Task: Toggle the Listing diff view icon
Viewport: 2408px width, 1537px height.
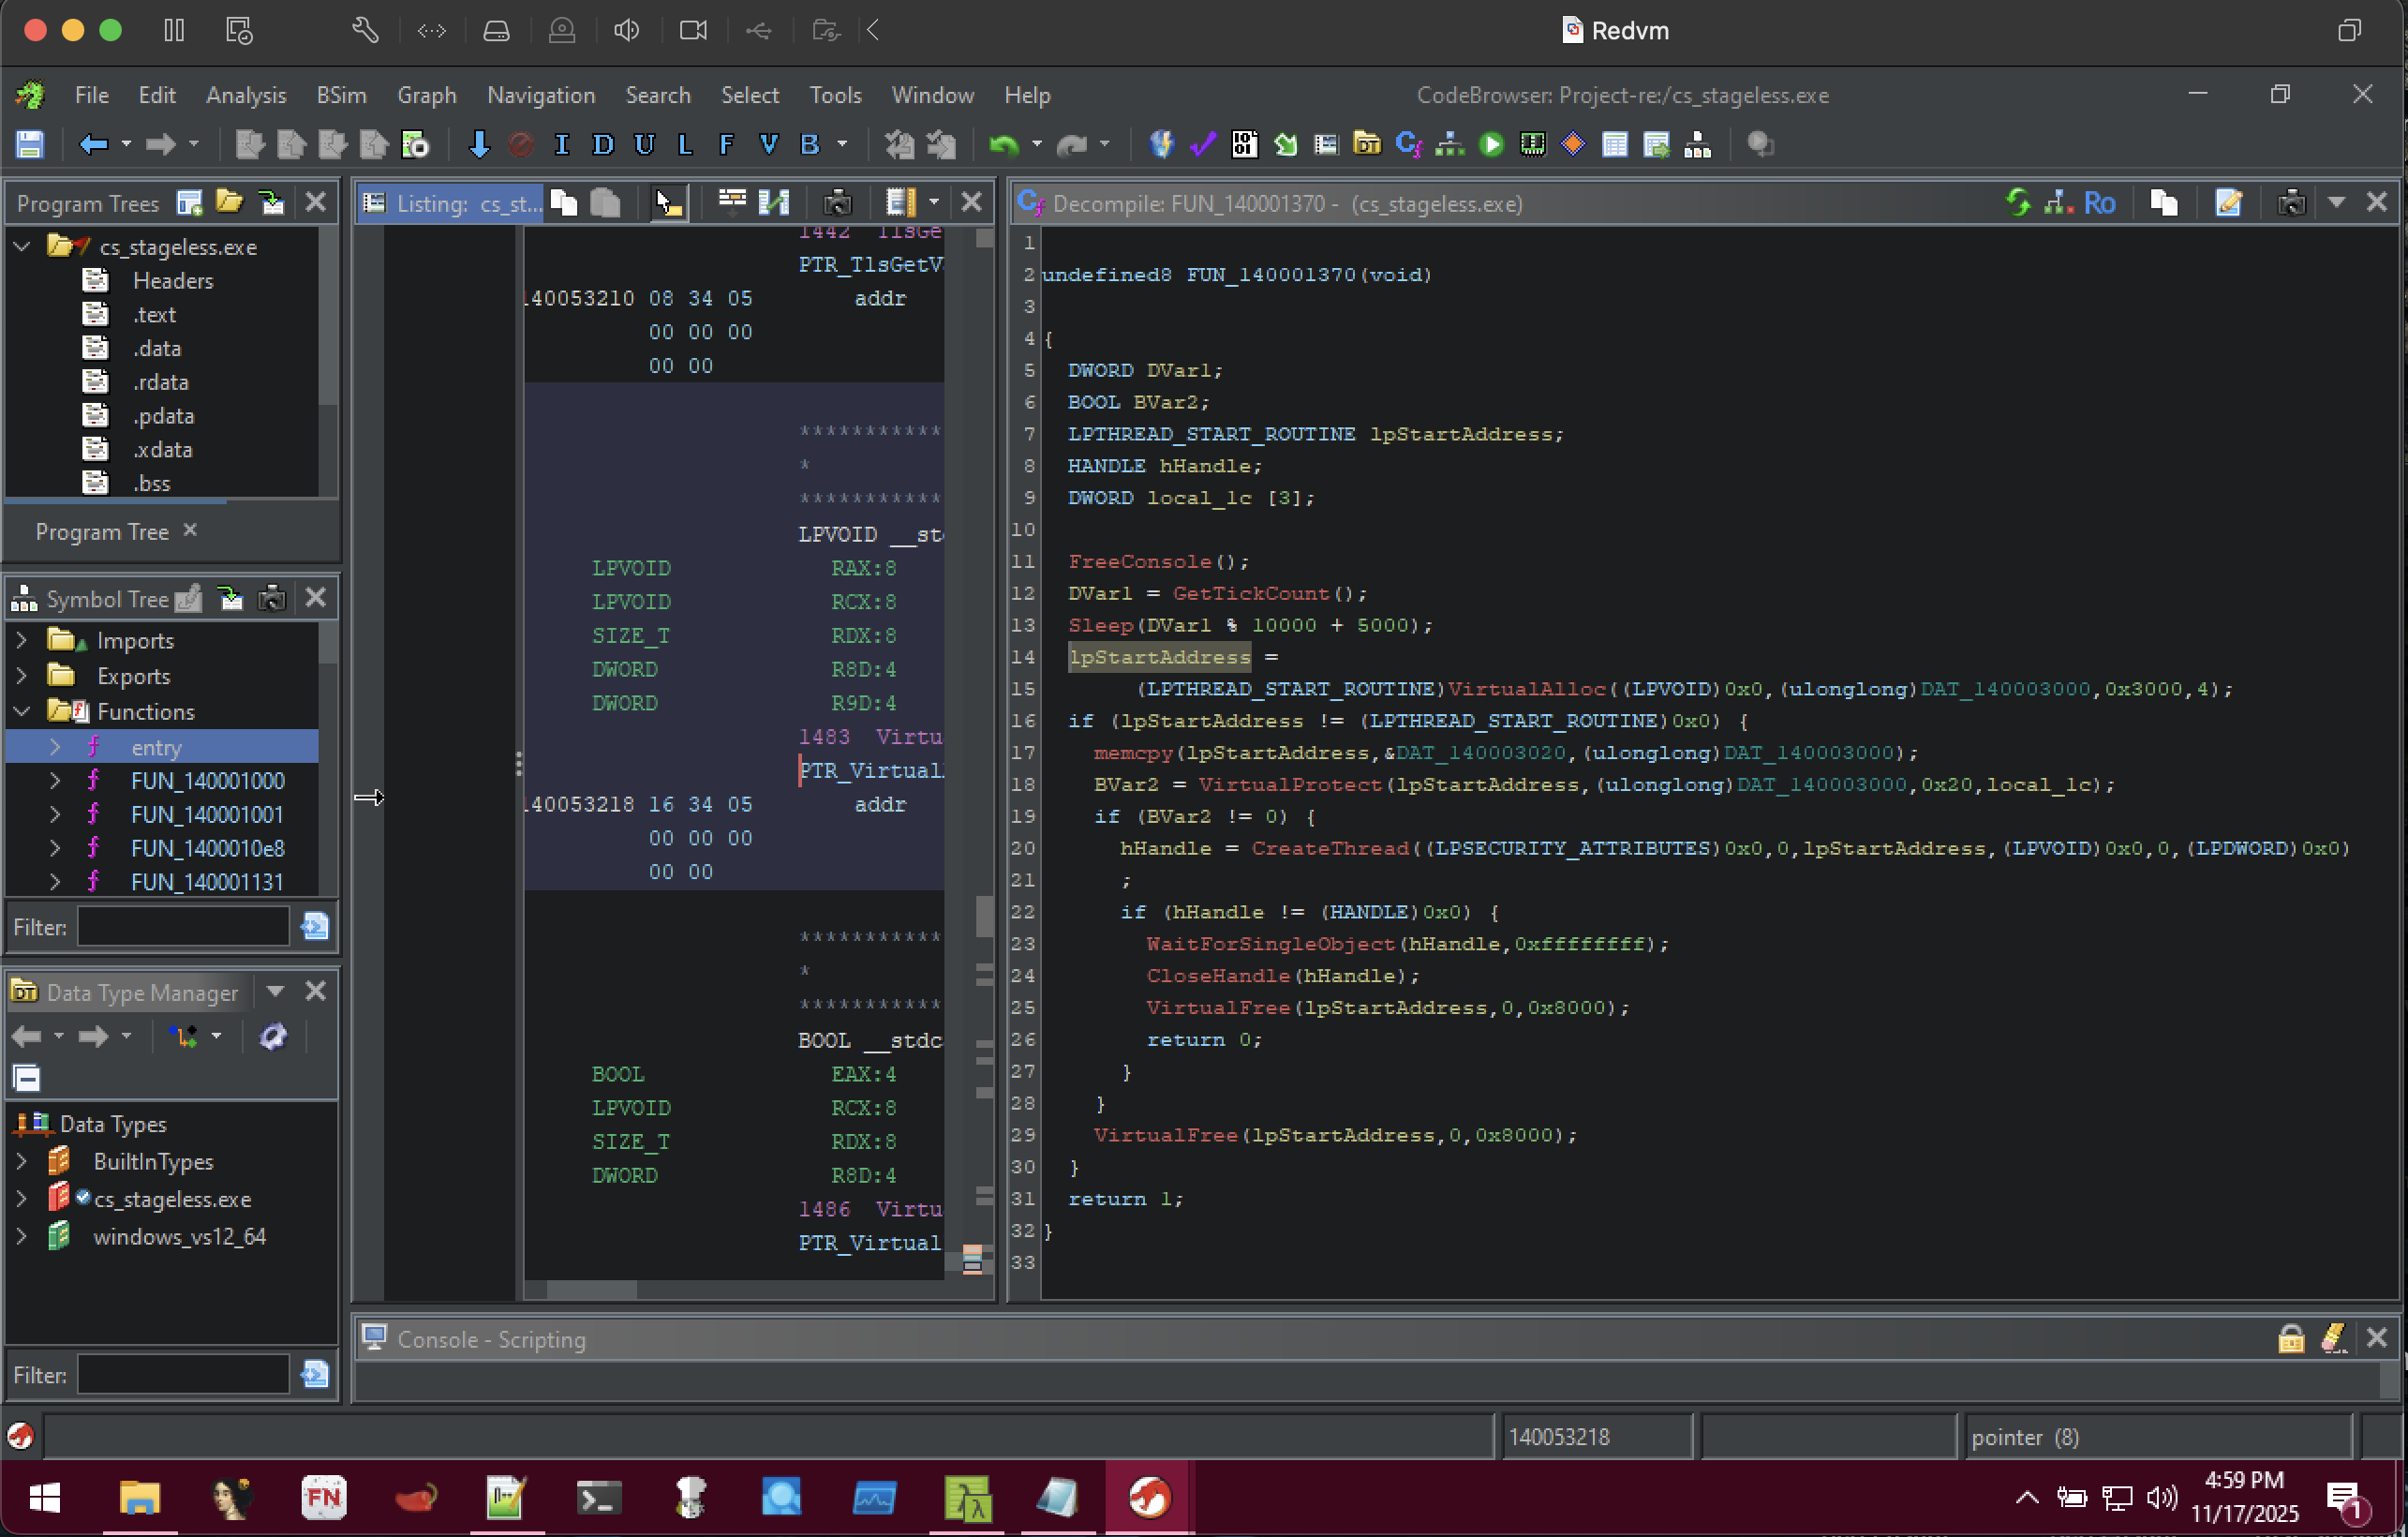Action: tap(774, 203)
